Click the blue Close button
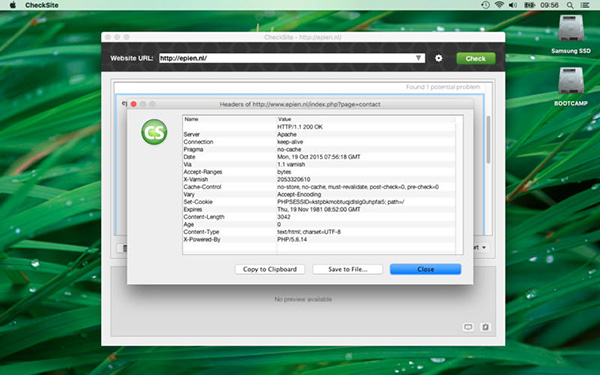Screen dimensions: 600x375 (426, 269)
